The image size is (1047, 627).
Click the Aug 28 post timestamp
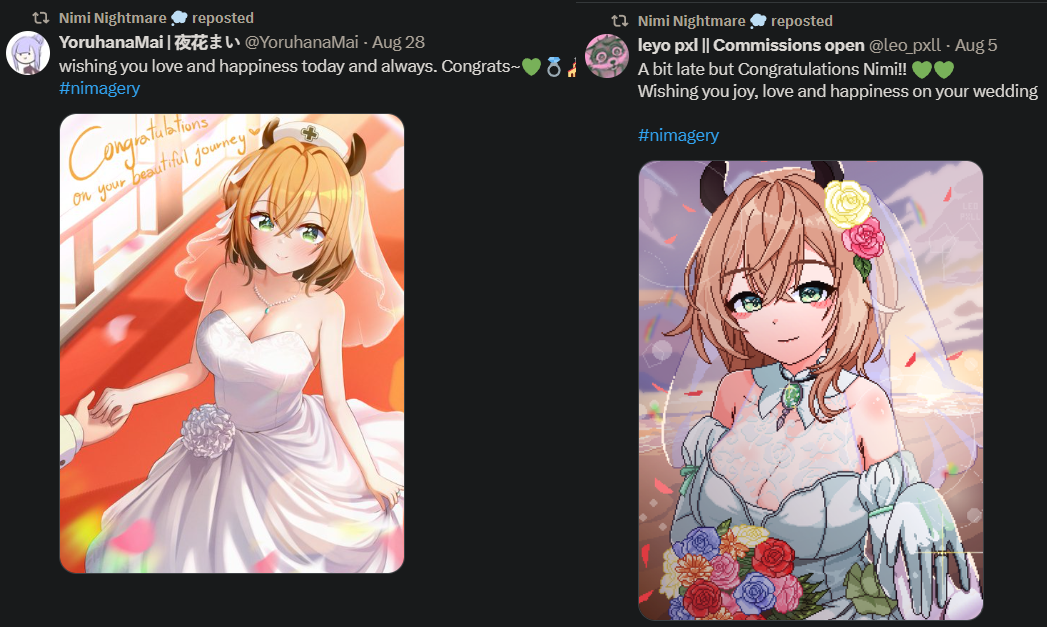point(399,42)
